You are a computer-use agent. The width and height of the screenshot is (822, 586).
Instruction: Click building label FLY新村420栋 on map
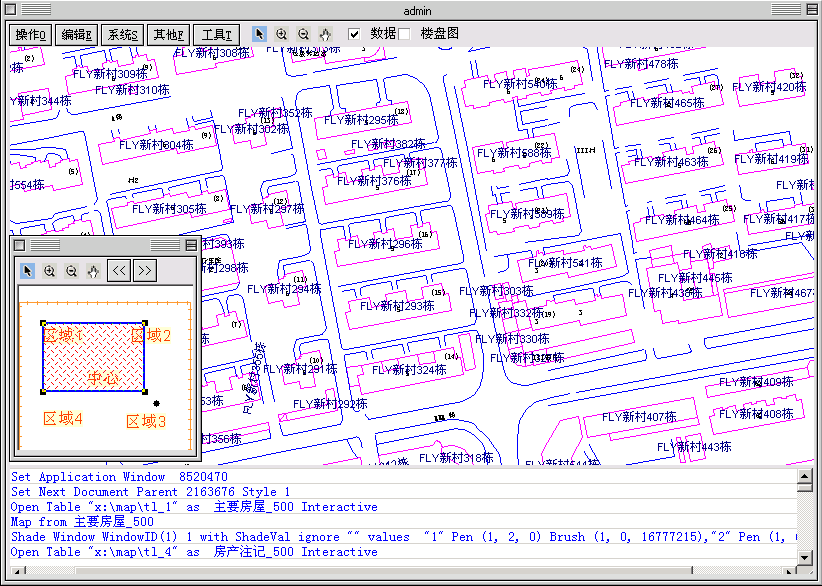pos(769,87)
